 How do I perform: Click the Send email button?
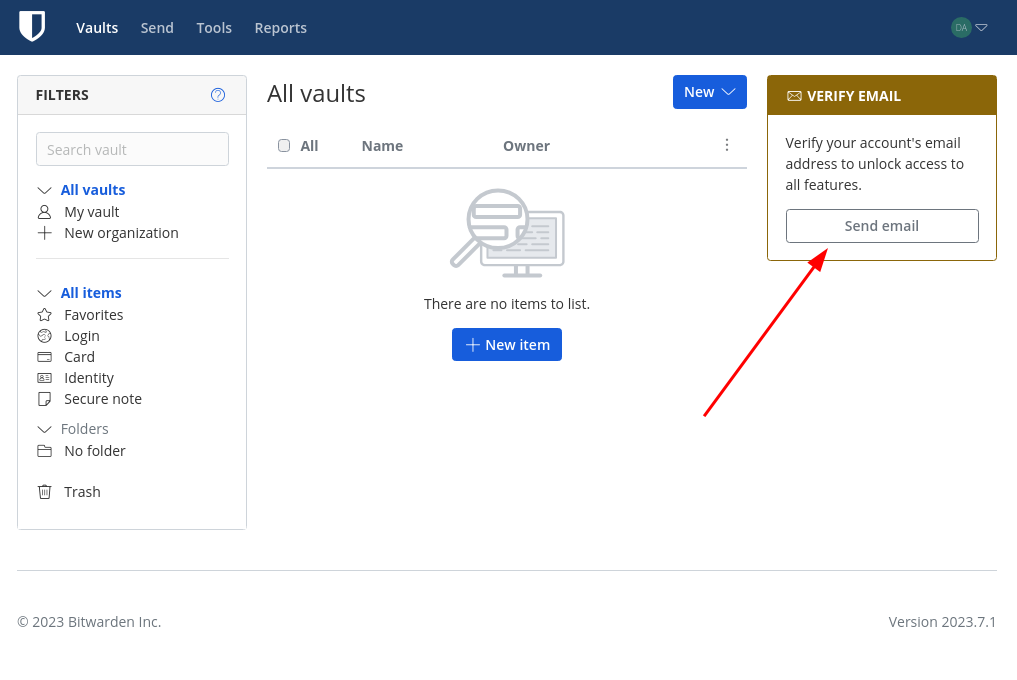pos(882,226)
